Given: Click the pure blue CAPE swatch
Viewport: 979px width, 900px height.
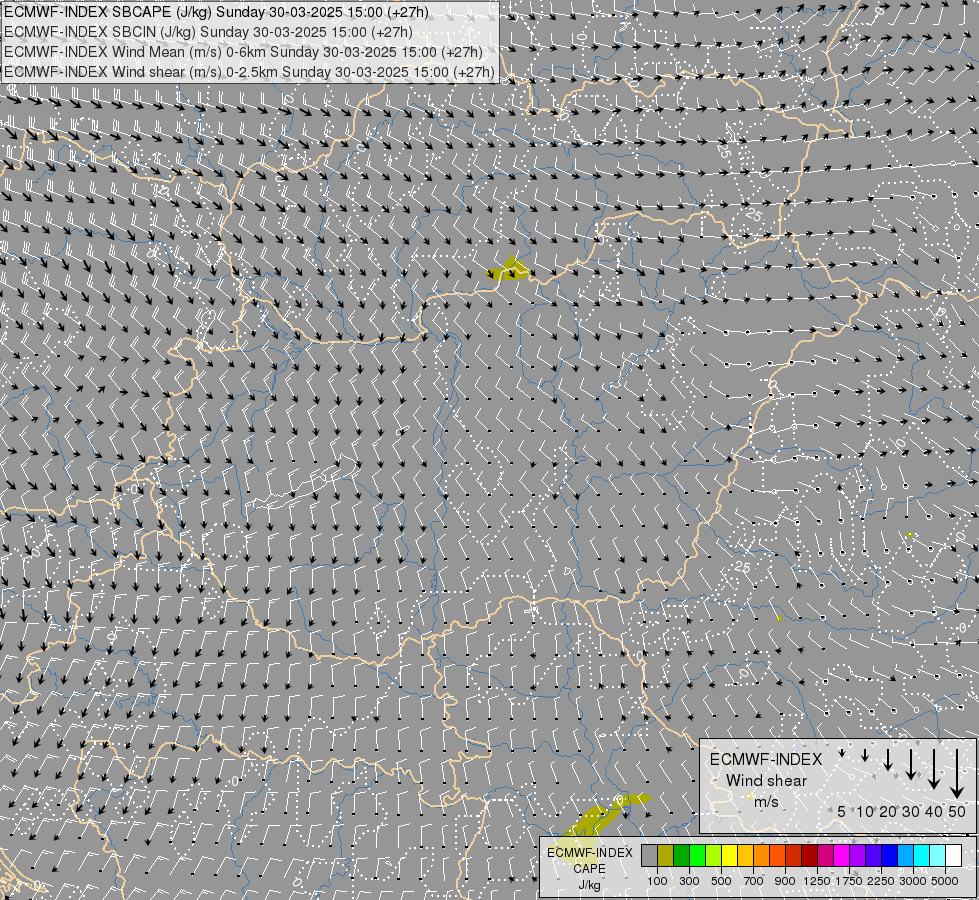Looking at the screenshot, I should (890, 855).
